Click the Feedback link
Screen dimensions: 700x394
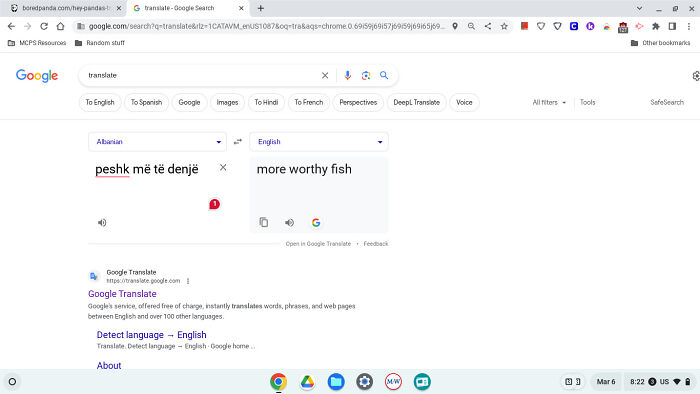tap(376, 244)
